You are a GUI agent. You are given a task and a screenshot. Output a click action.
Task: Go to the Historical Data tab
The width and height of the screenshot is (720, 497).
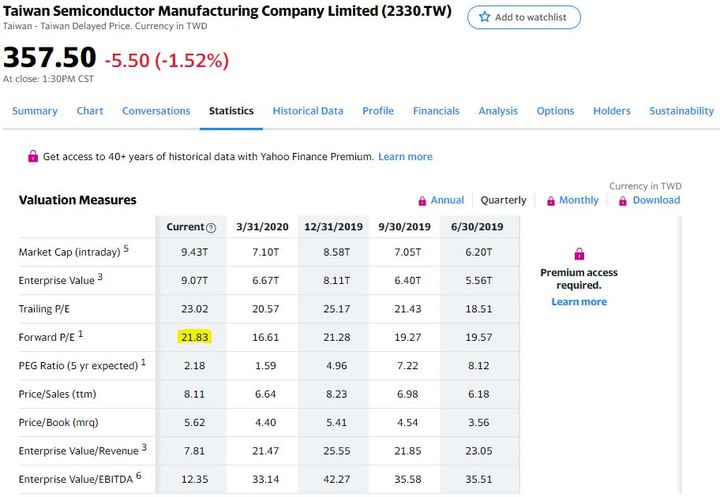pos(308,111)
